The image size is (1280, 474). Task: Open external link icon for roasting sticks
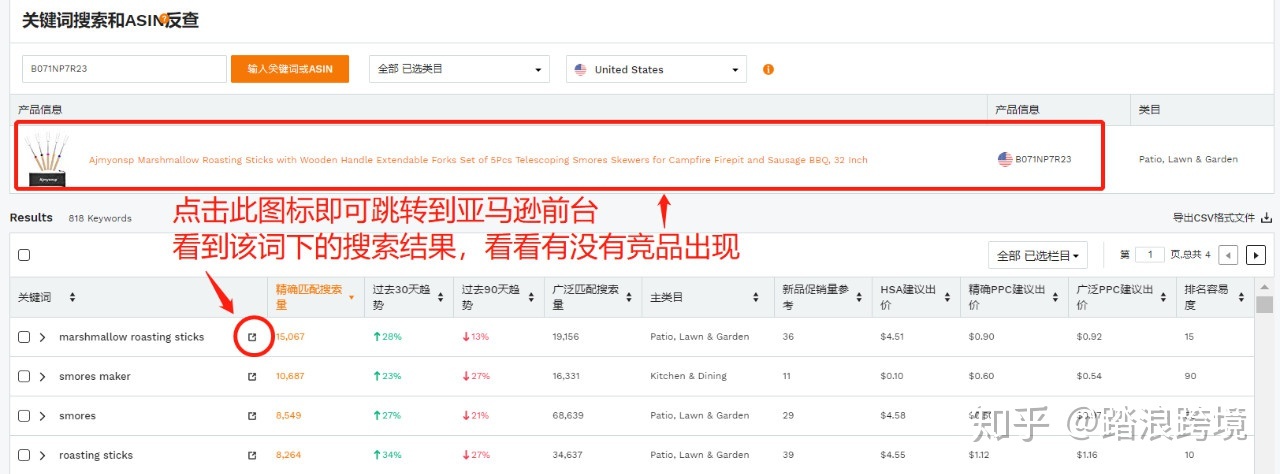[252, 455]
